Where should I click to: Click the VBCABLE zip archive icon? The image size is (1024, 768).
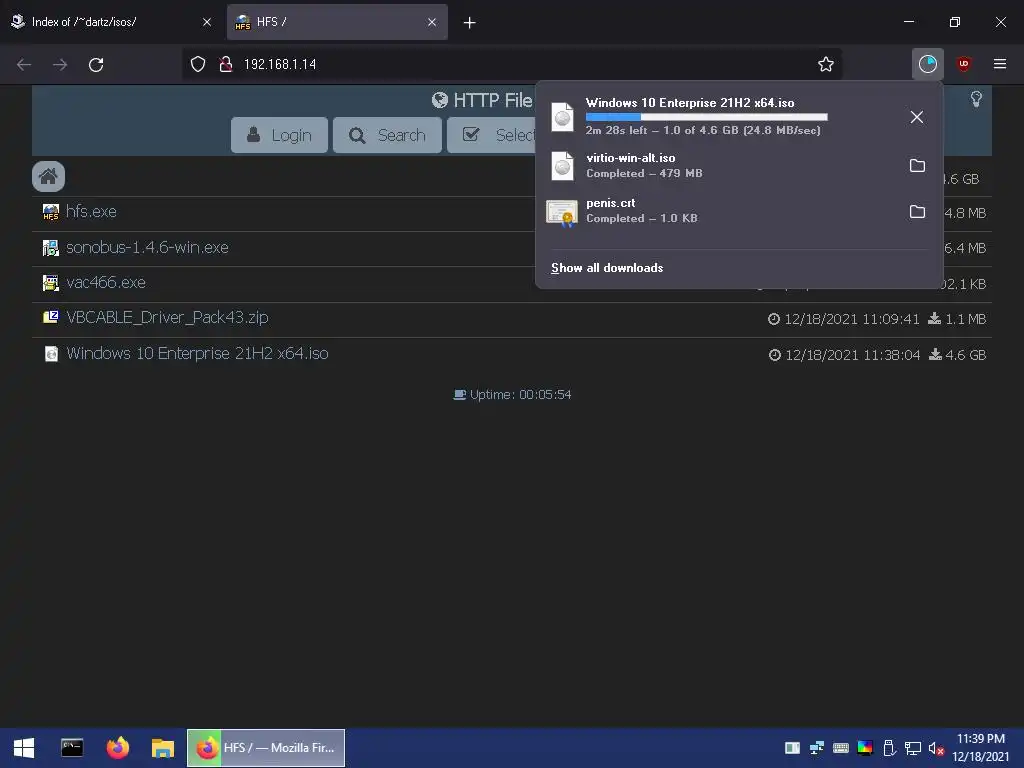[51, 317]
